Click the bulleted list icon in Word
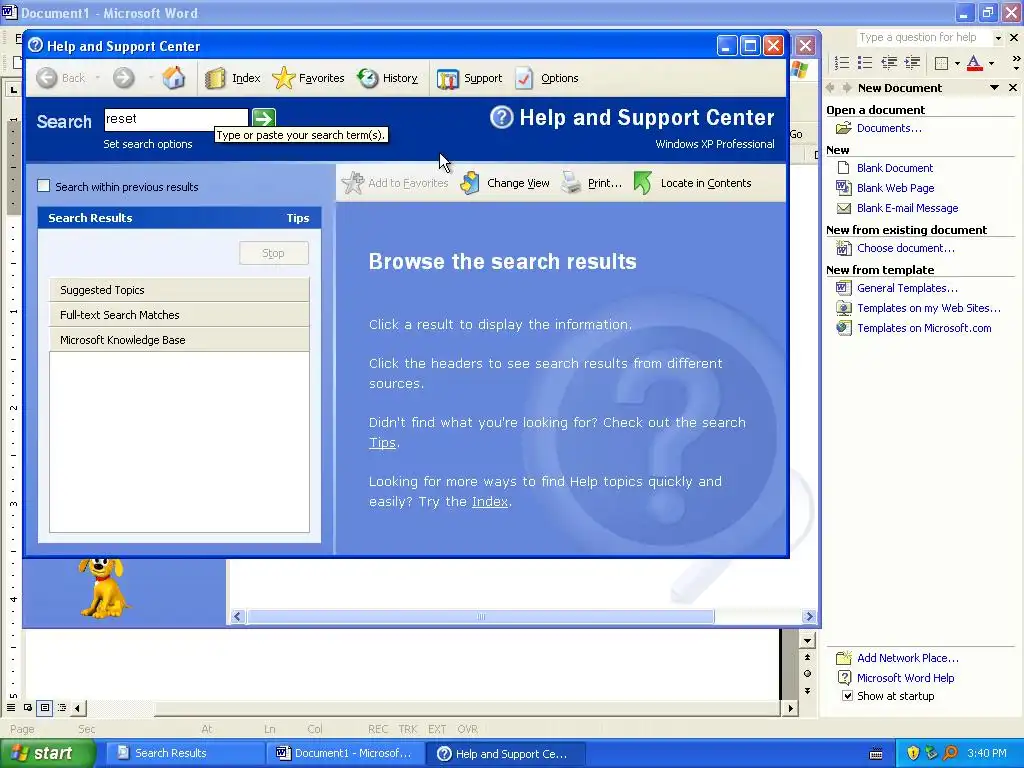This screenshot has height=768, width=1024. pyautogui.click(x=865, y=63)
